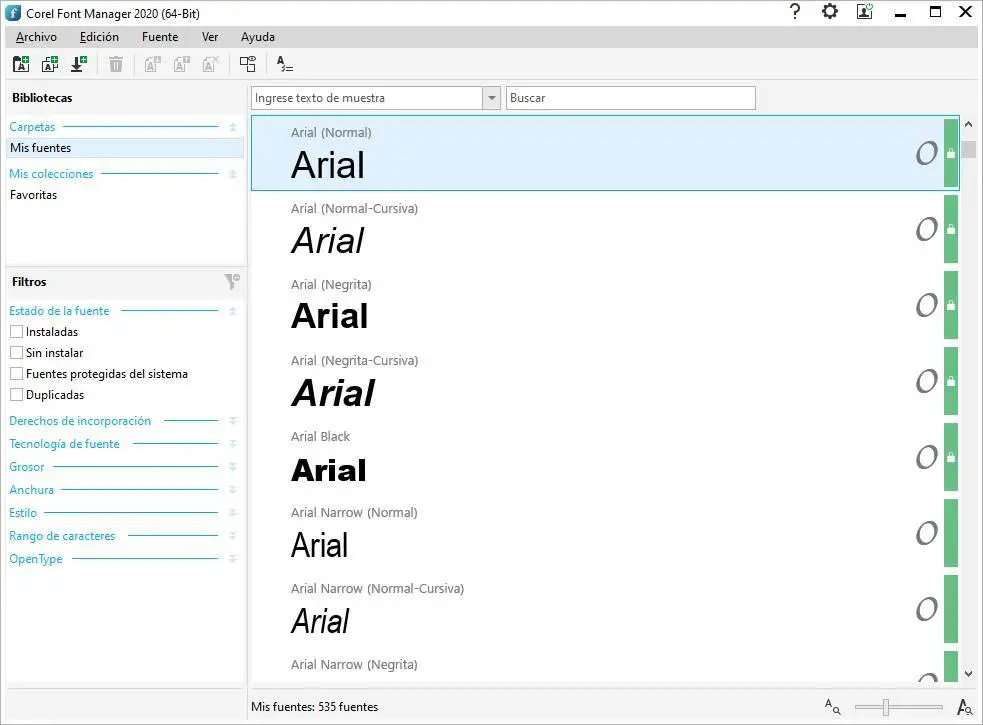Click the OpenType O icon for Arial Black
Screen dimensions: 983x725
click(x=927, y=457)
